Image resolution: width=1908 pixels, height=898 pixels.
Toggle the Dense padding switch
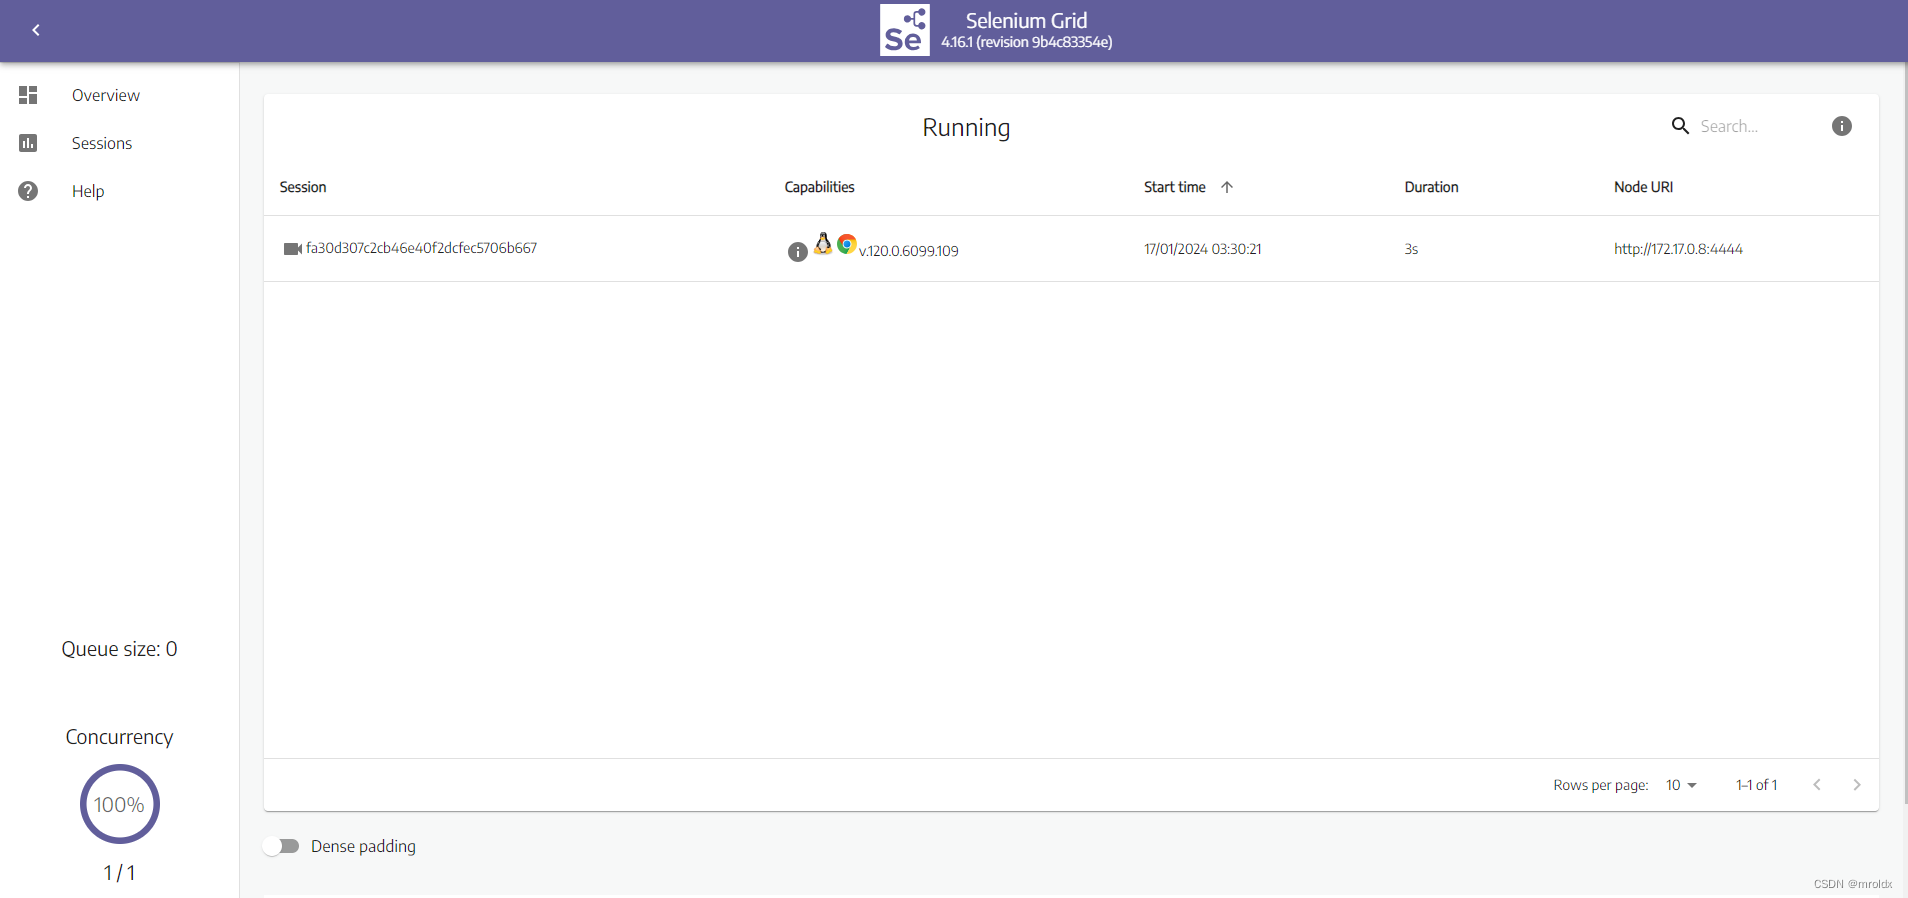coord(282,846)
